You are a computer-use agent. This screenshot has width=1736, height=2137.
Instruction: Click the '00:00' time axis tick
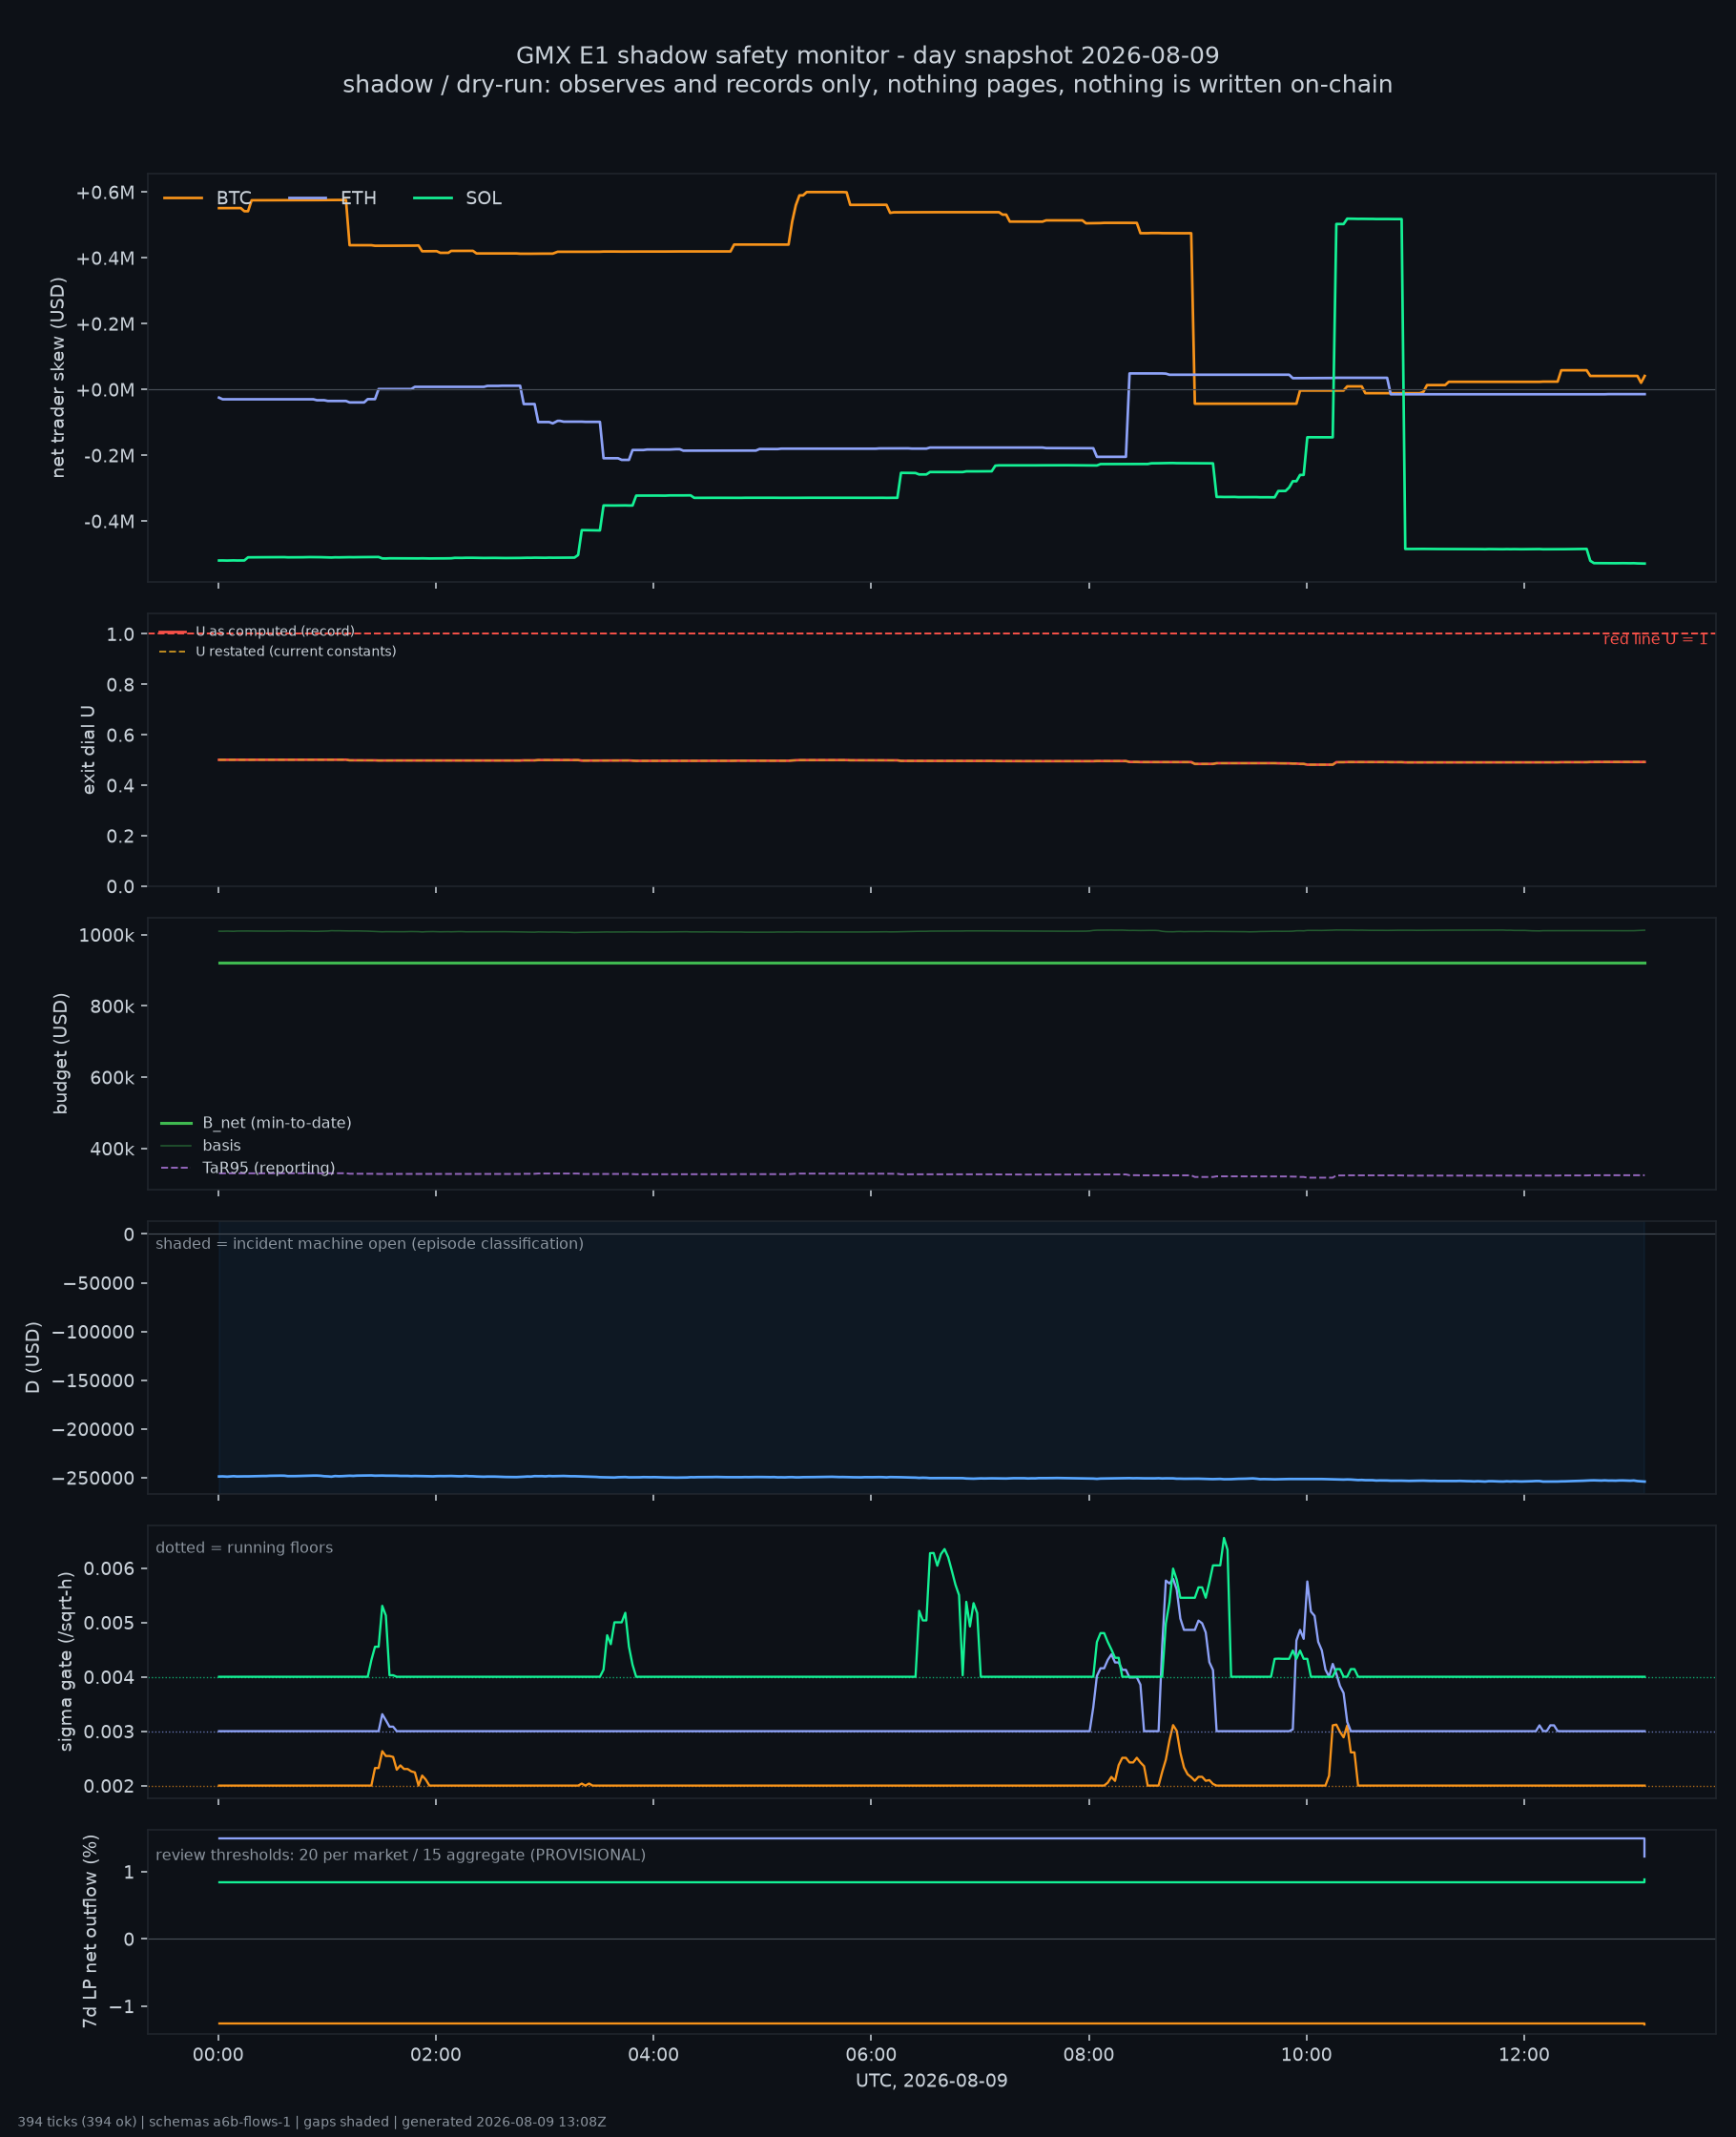pyautogui.click(x=218, y=2054)
